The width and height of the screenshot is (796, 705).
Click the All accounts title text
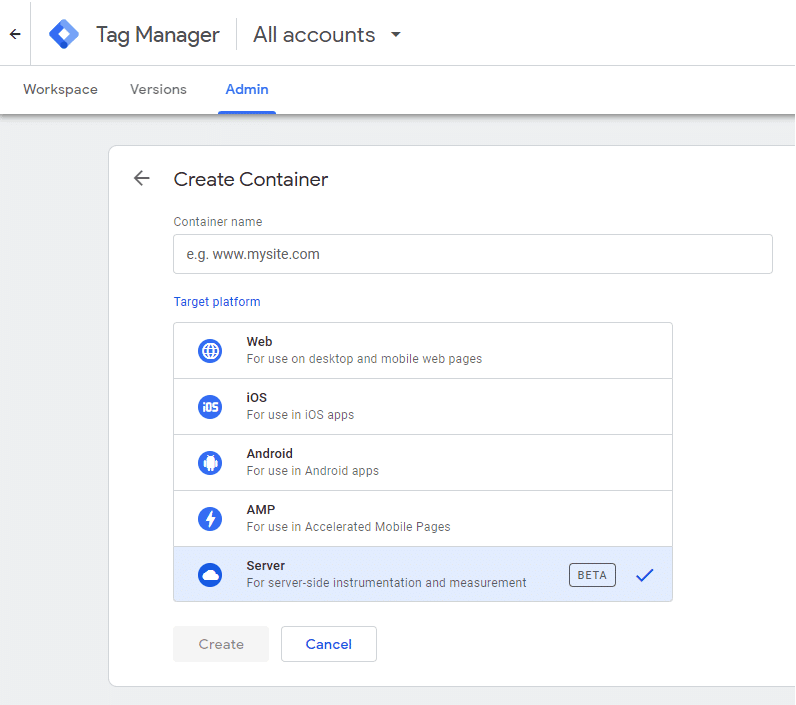coord(314,35)
